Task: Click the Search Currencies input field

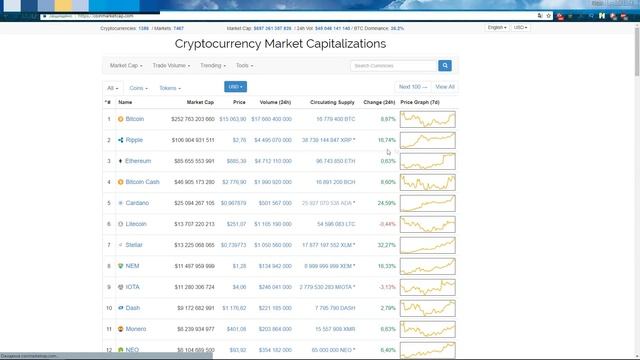Action: pos(394,65)
